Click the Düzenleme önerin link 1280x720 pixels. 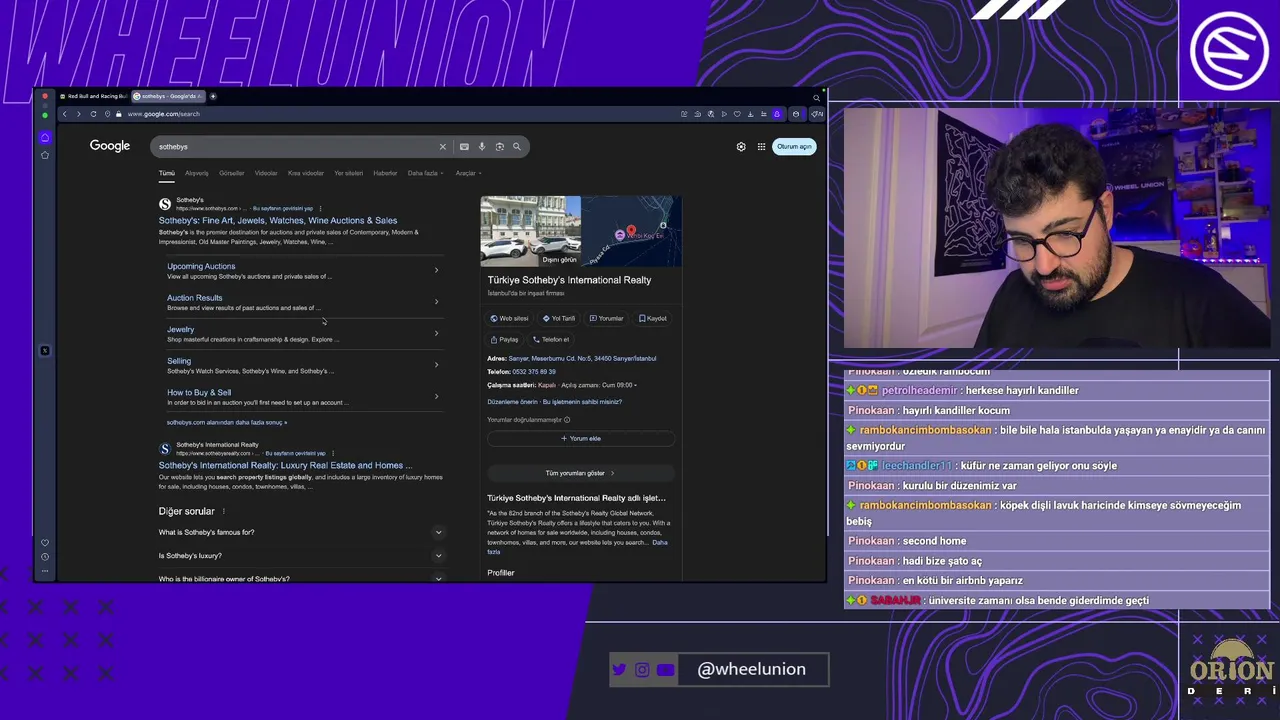(512, 402)
